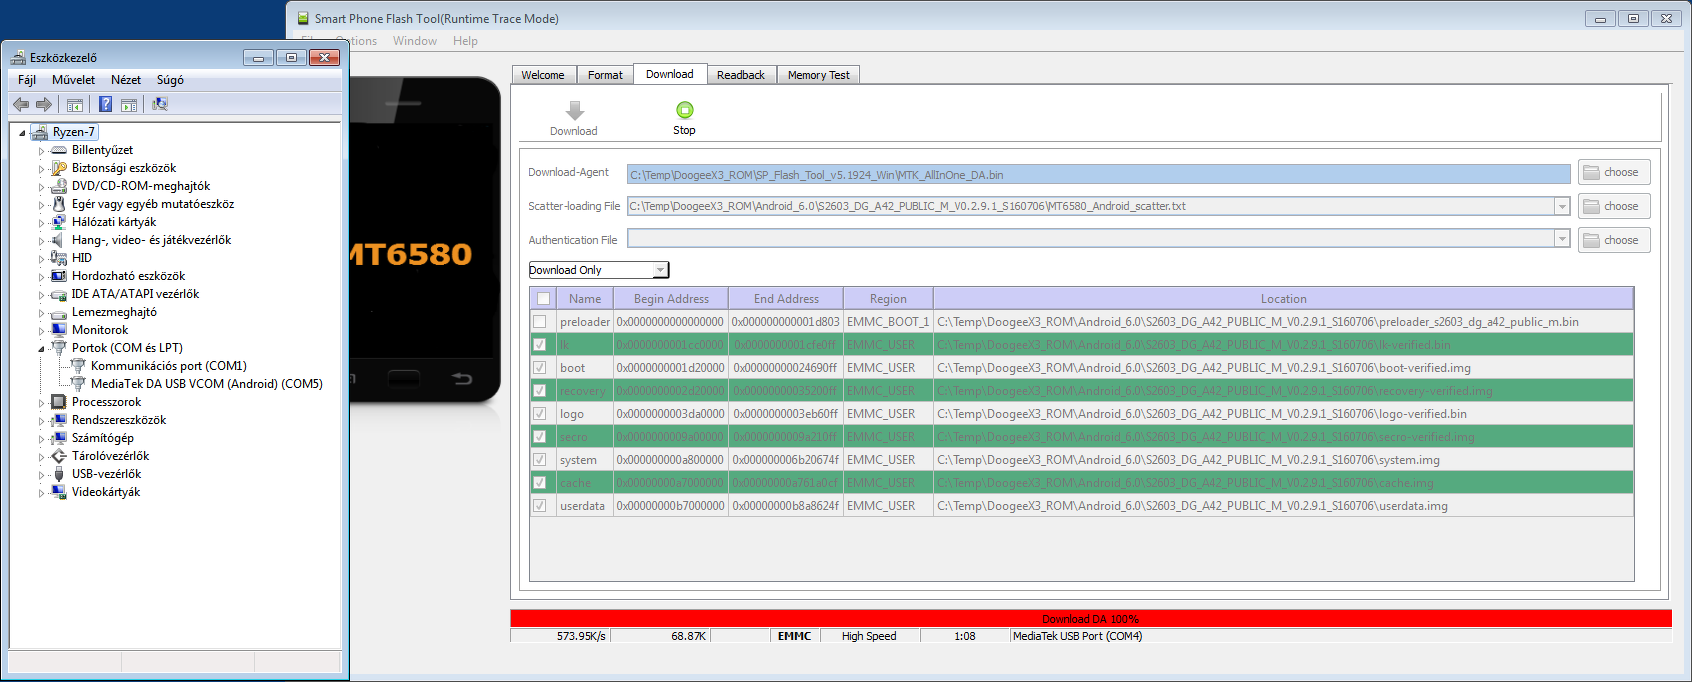Viewport: 1692px width, 682px height.
Task: Click the properties pane toolbar icon
Action: [129, 104]
